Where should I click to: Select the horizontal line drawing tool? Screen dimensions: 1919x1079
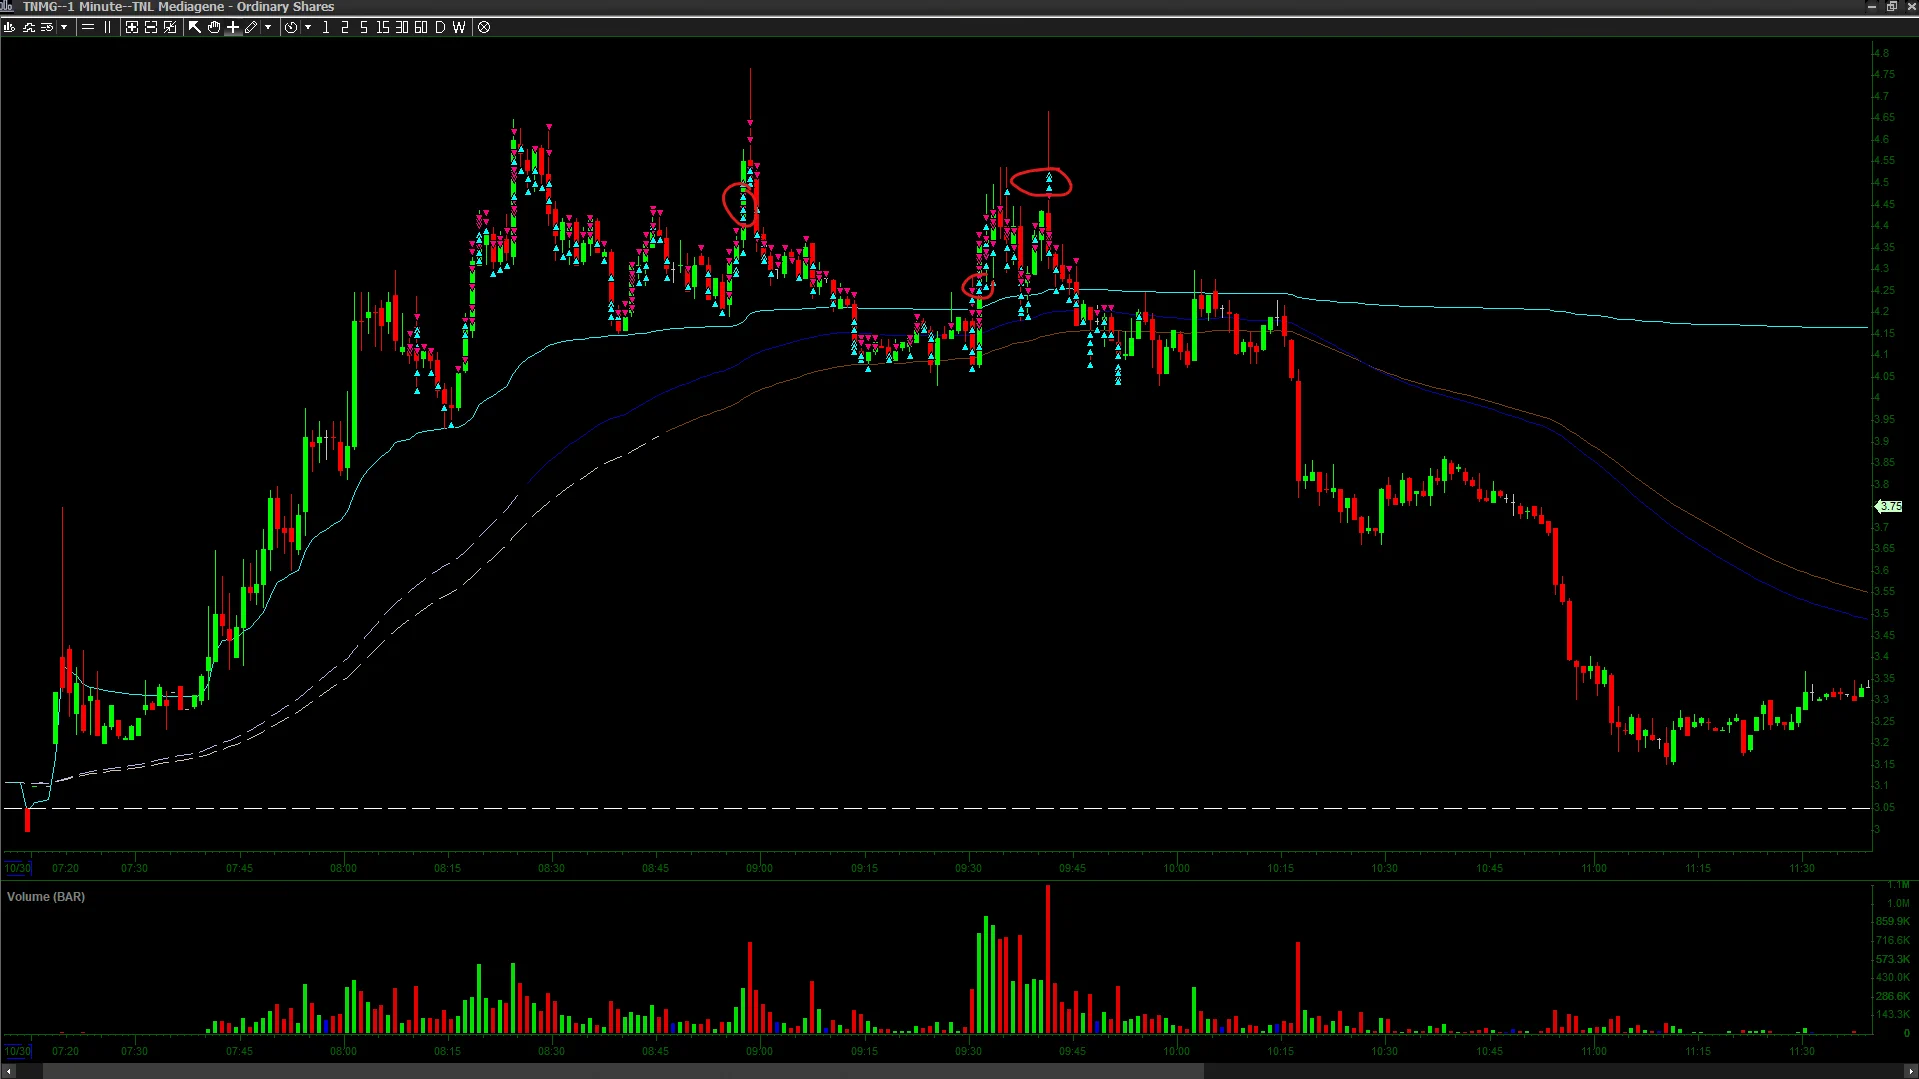pyautogui.click(x=88, y=27)
